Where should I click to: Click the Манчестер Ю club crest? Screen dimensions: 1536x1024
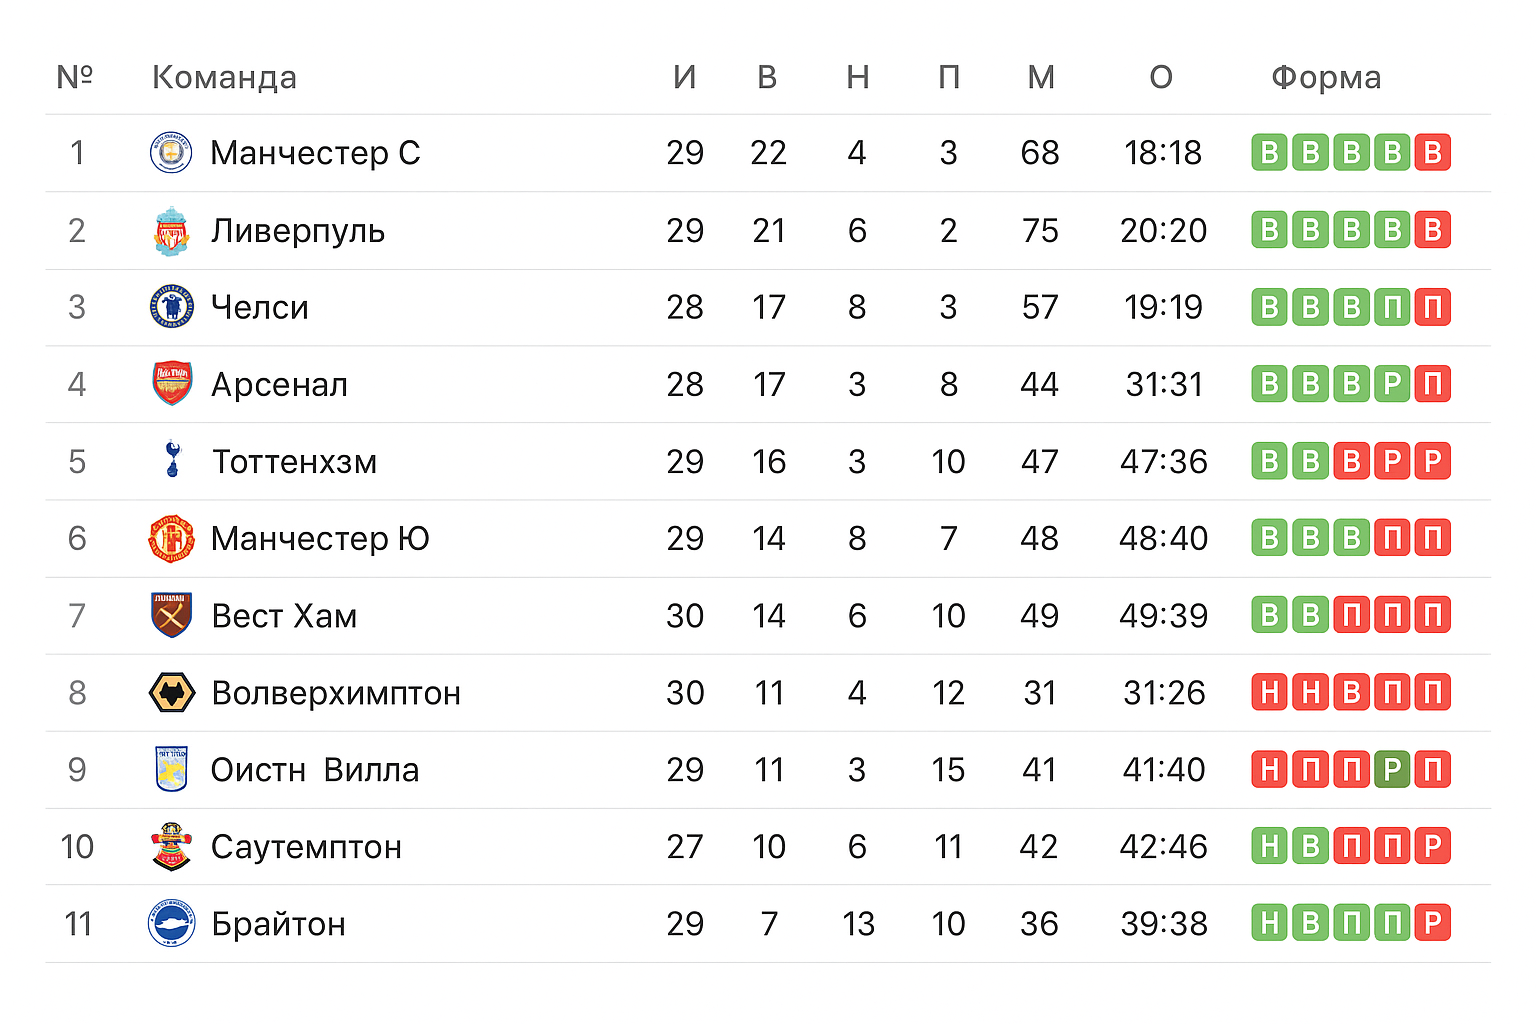click(171, 538)
